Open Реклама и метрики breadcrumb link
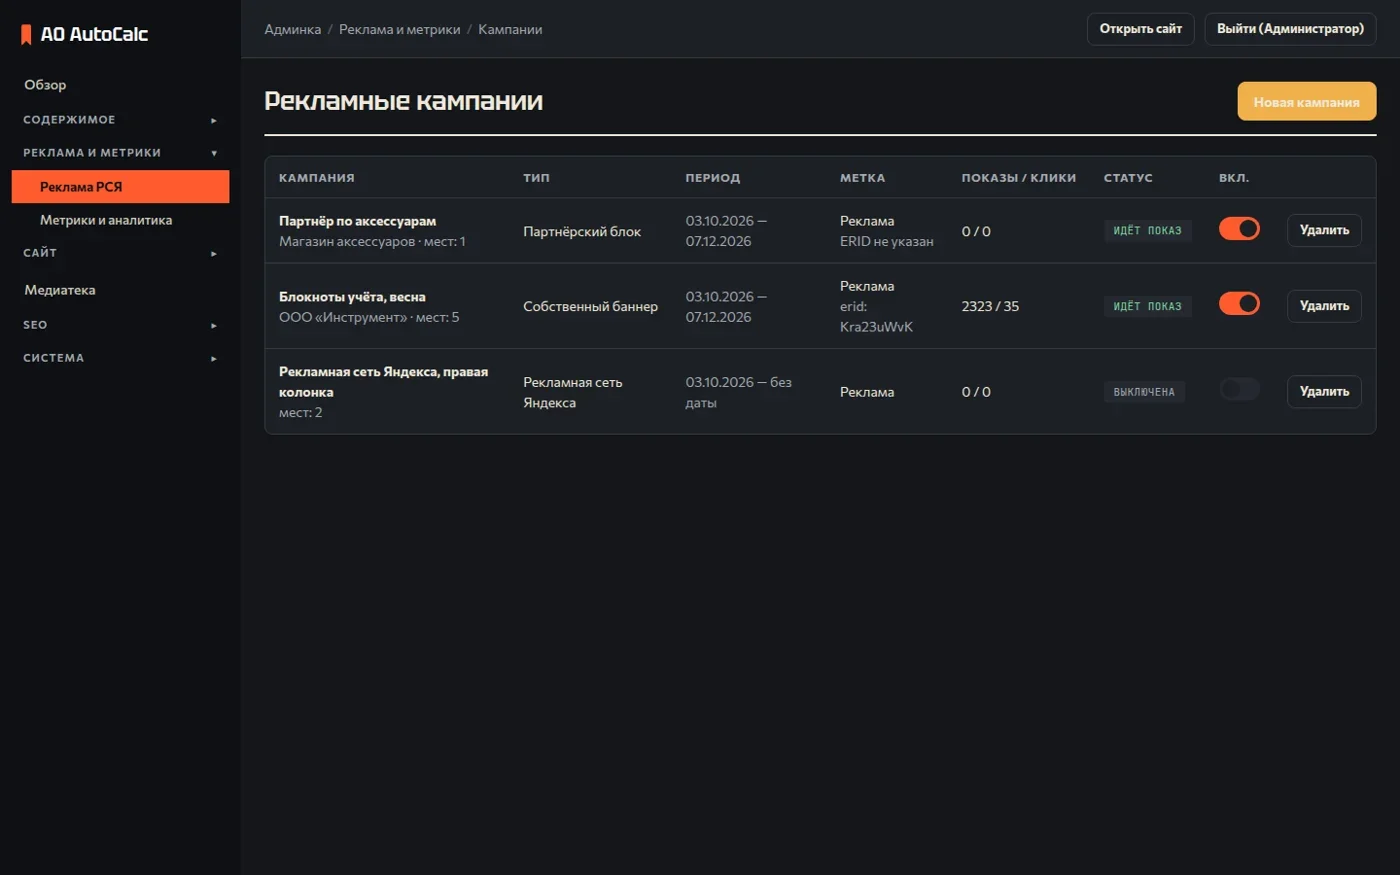Image resolution: width=1400 pixels, height=875 pixels. coord(400,30)
